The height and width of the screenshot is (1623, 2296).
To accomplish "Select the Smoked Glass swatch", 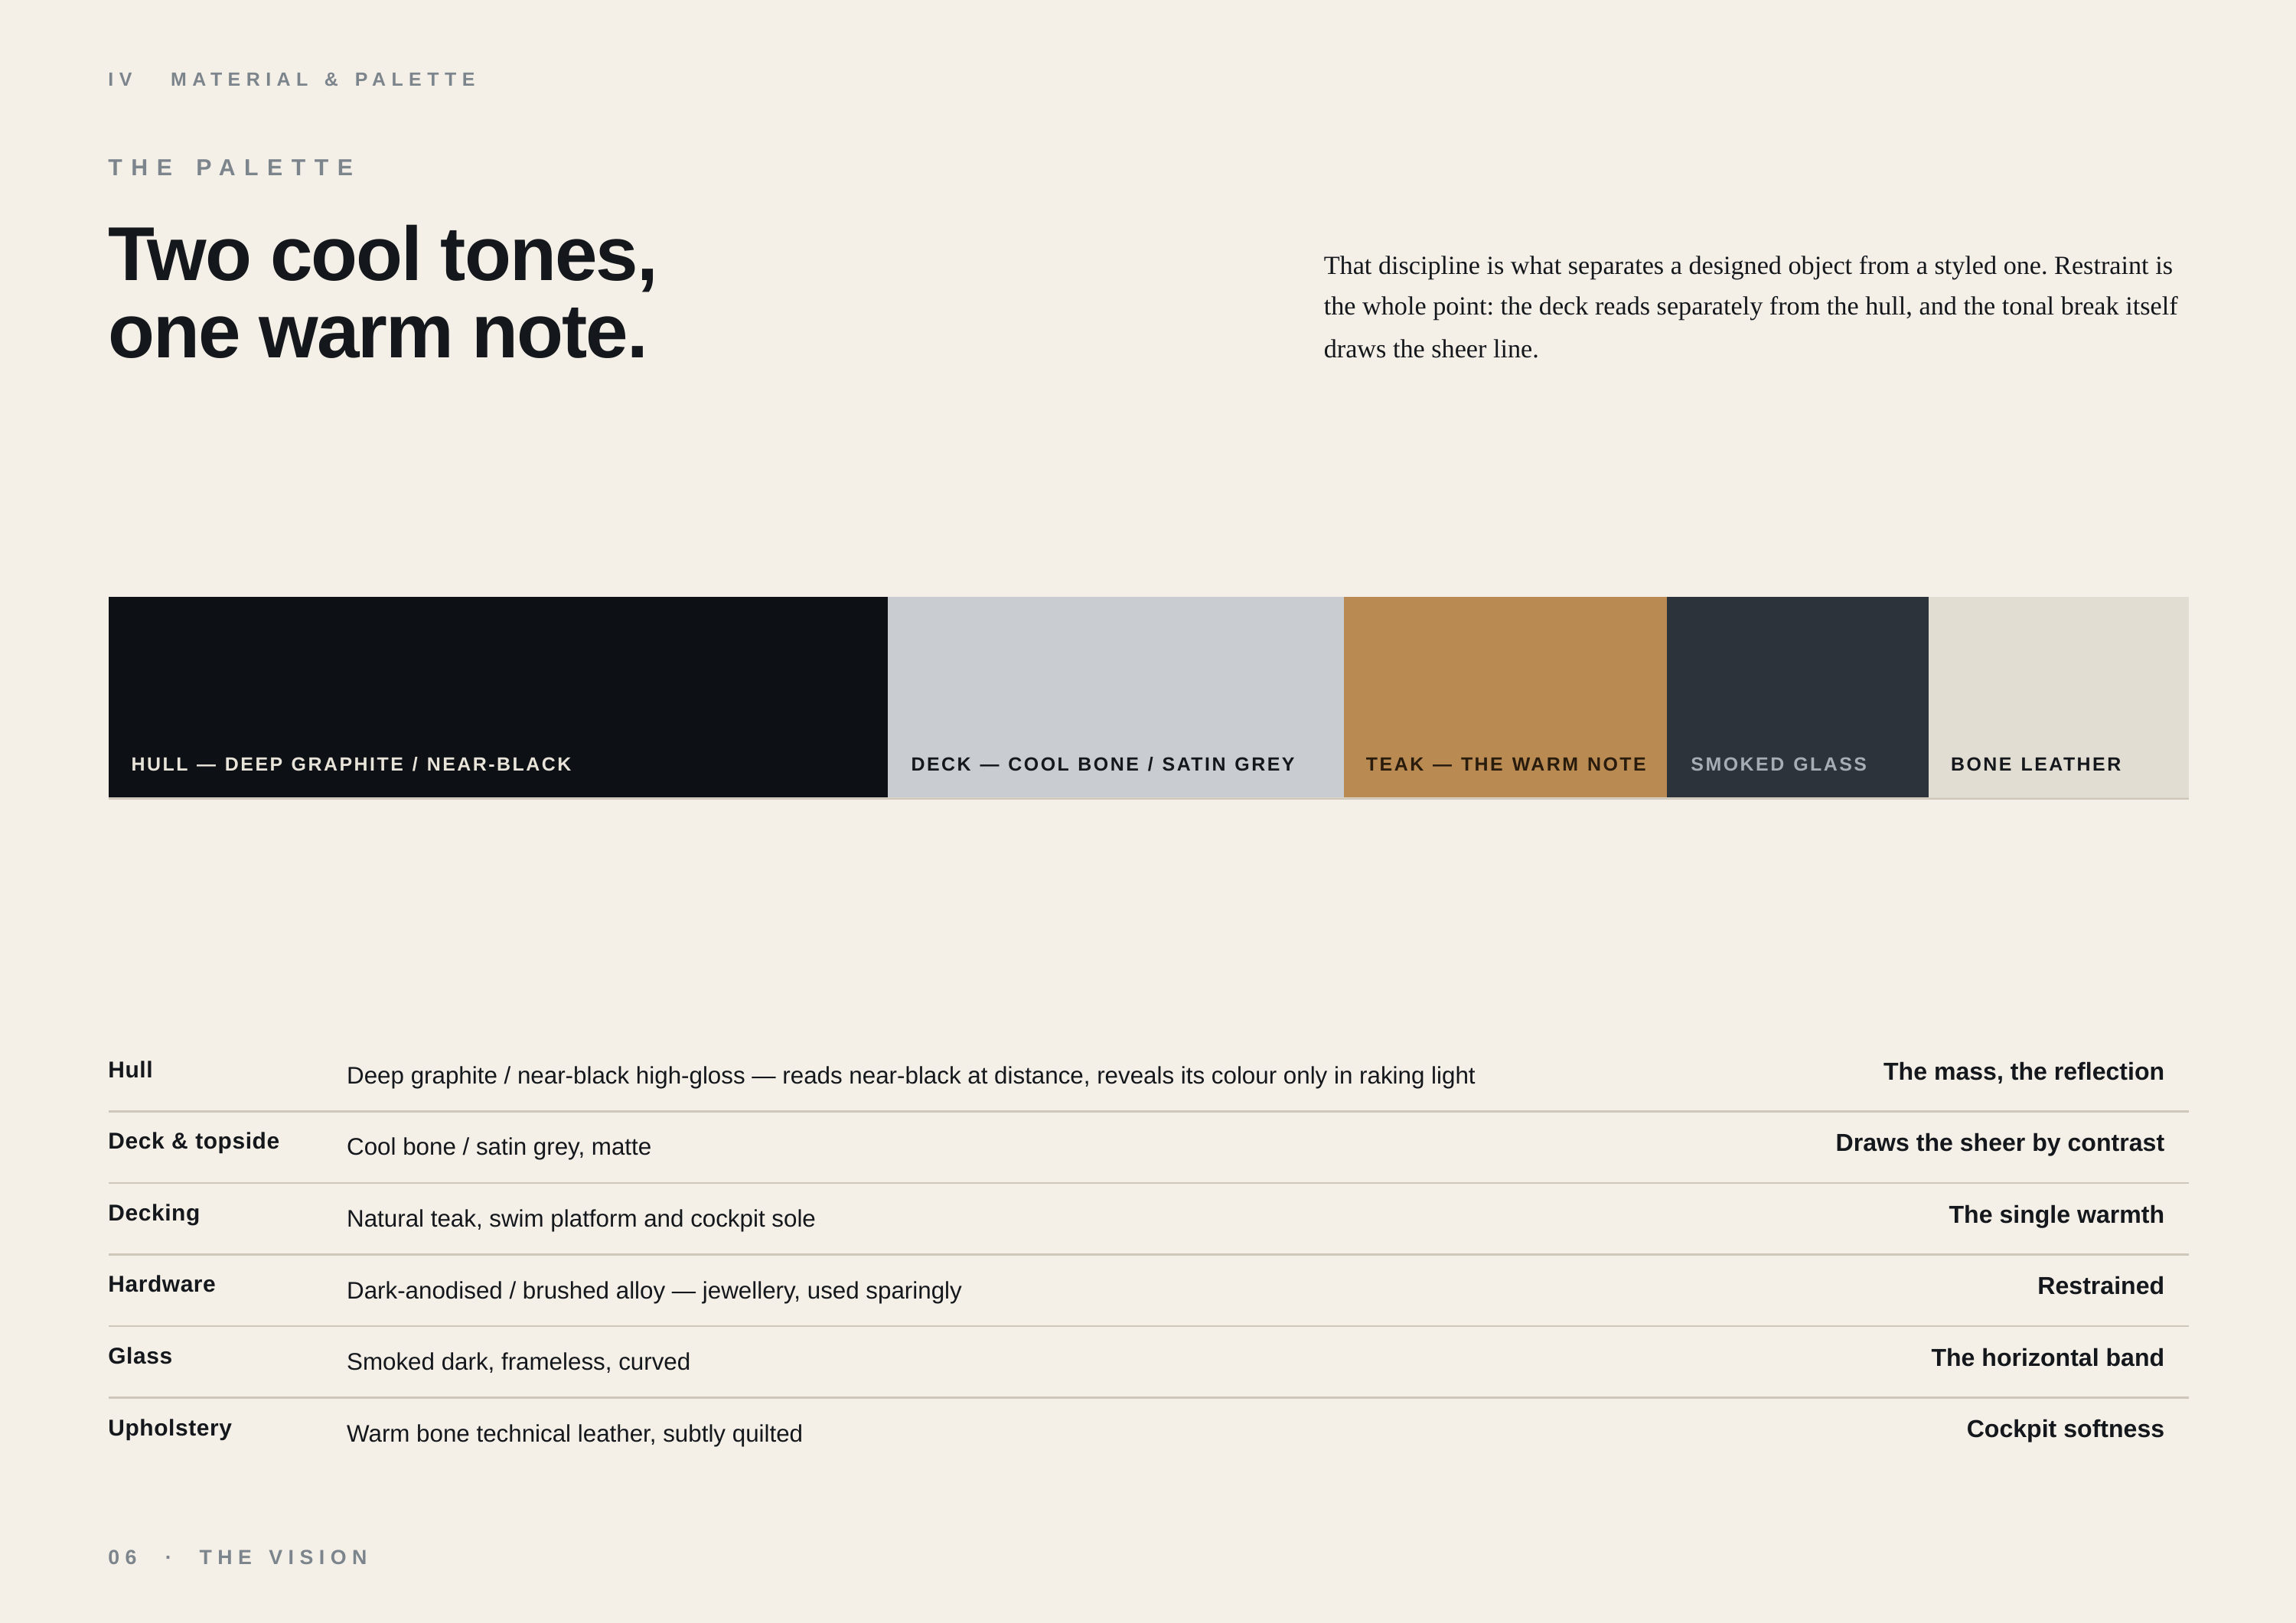I will point(1797,697).
